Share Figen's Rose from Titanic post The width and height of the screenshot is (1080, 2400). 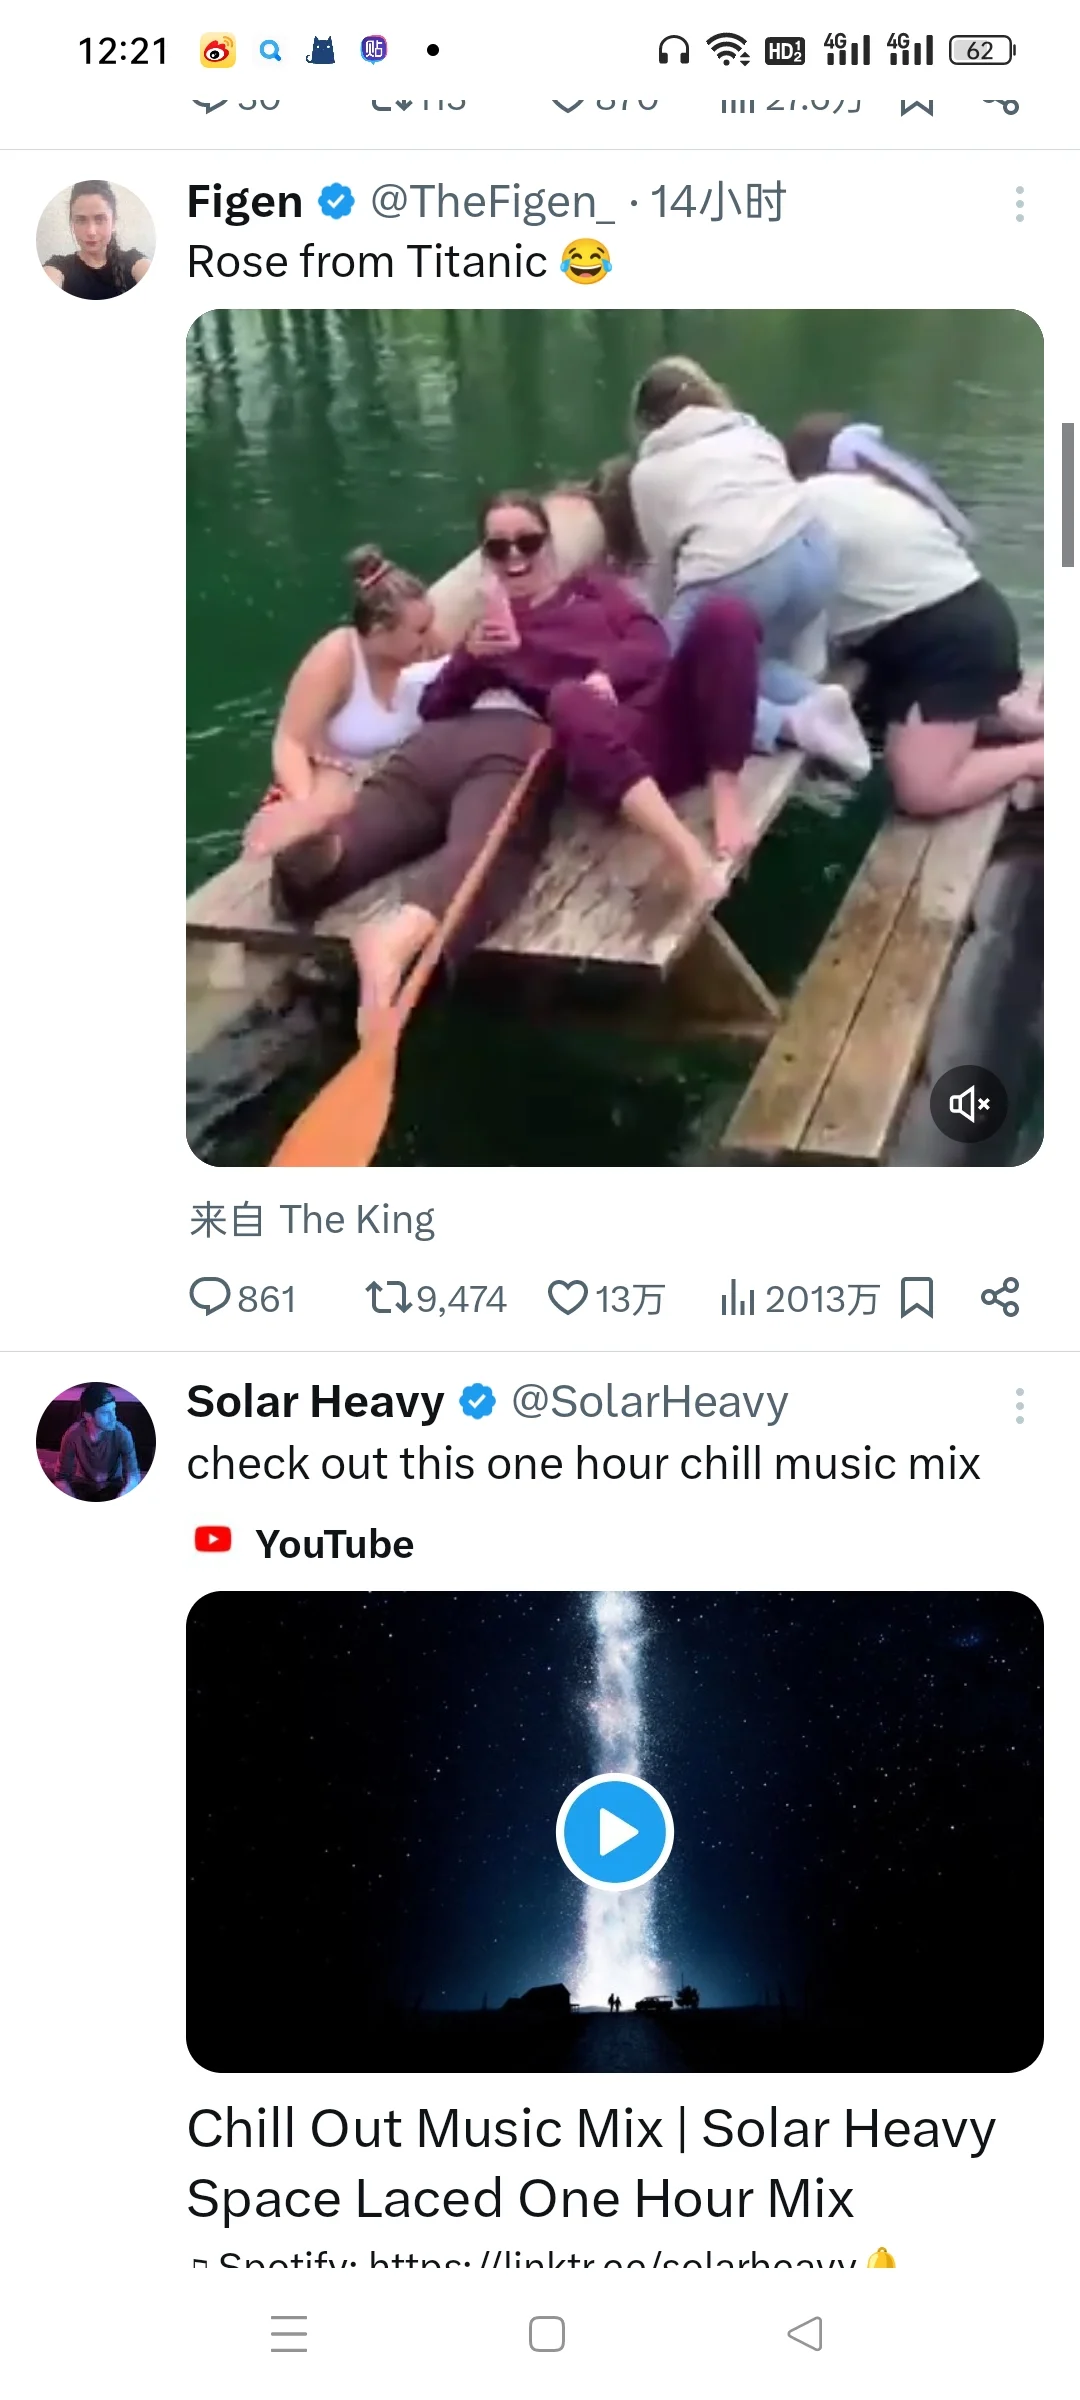(x=1000, y=1298)
